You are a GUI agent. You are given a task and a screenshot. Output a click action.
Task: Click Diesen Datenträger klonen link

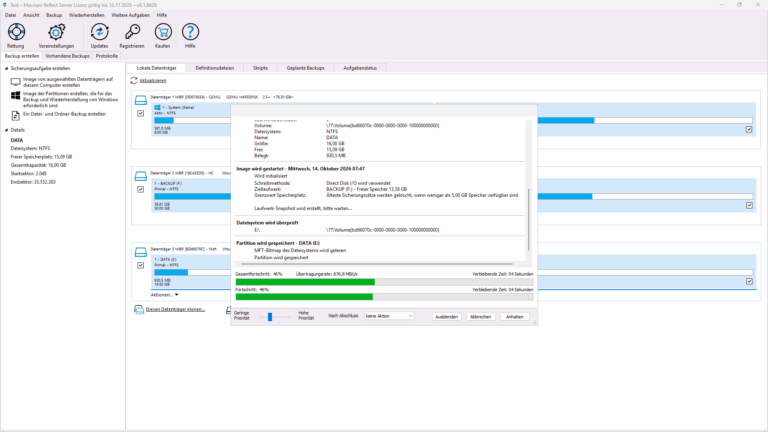(175, 310)
